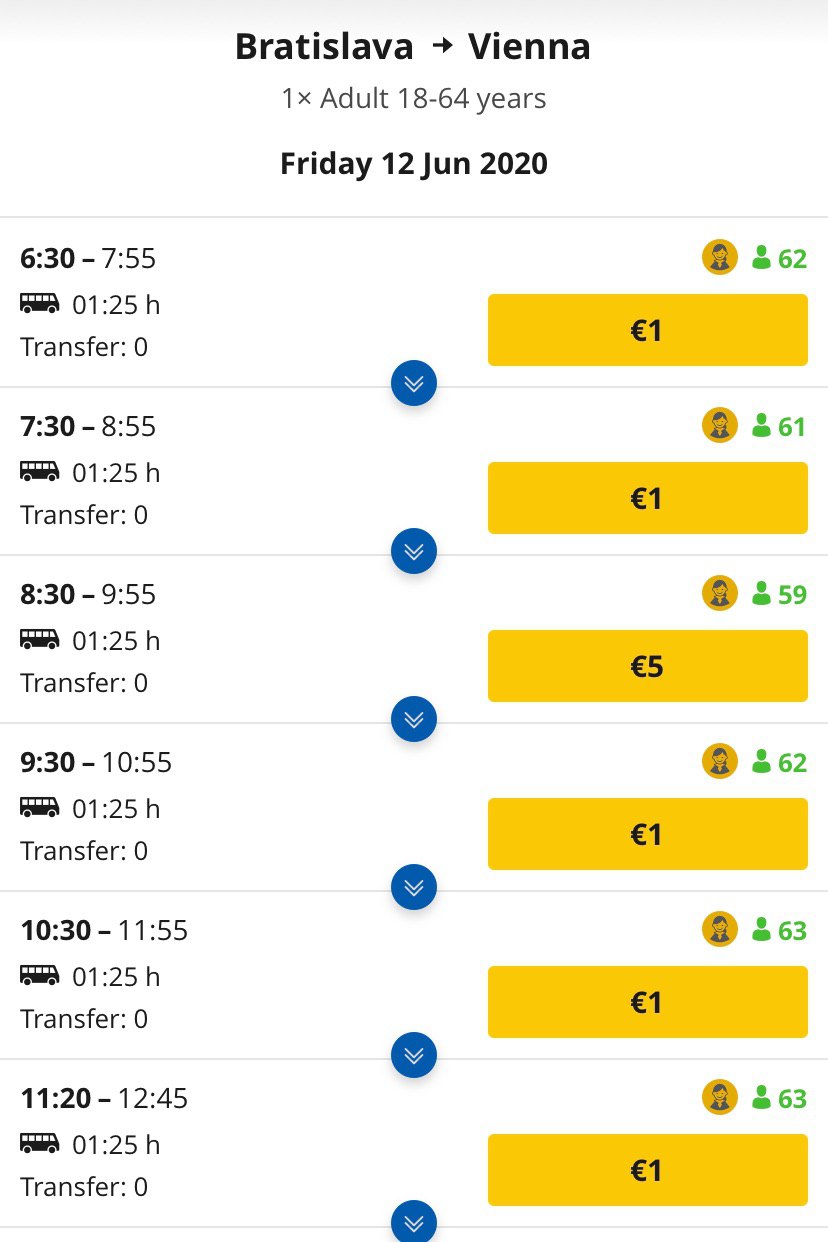Image resolution: width=828 pixels, height=1242 pixels.
Task: Tap the bus icon on the 7:30 connection
Action: click(40, 471)
